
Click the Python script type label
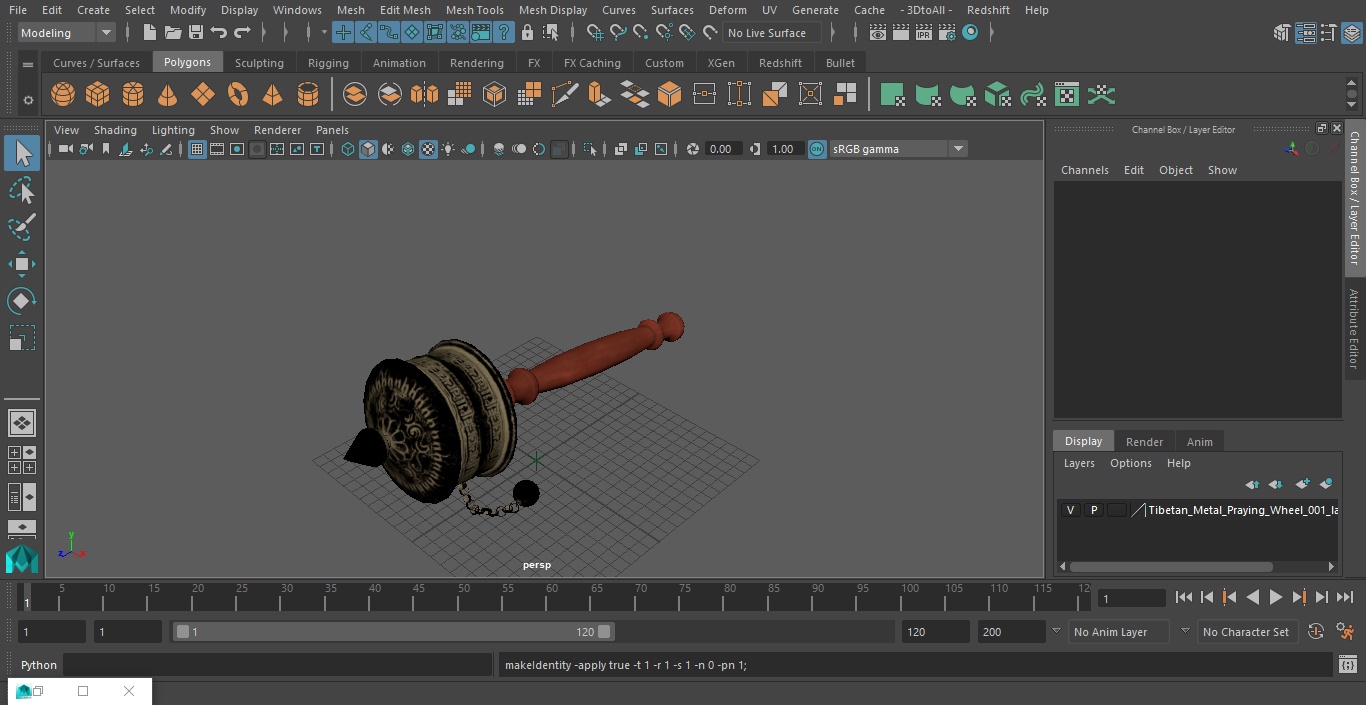39,665
